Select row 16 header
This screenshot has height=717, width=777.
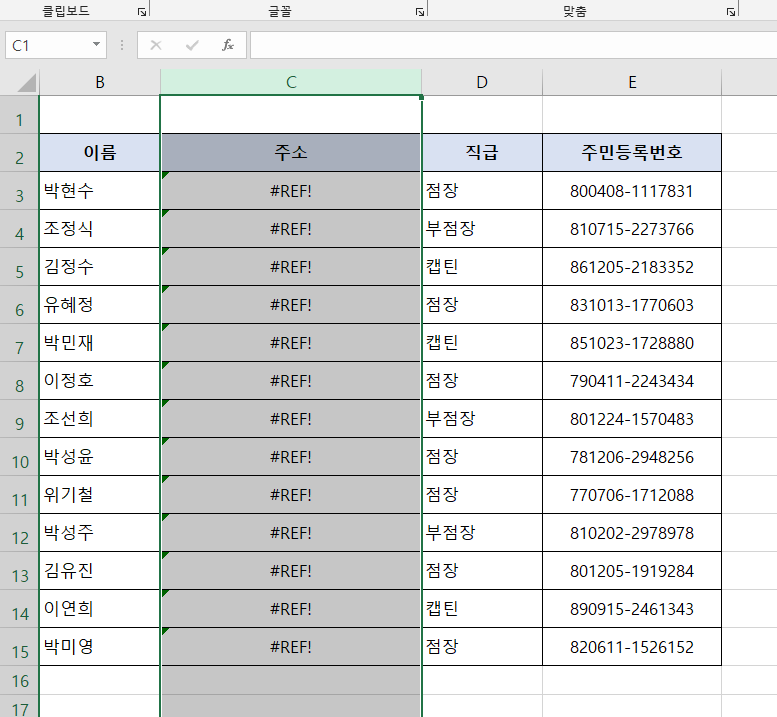tap(19, 680)
